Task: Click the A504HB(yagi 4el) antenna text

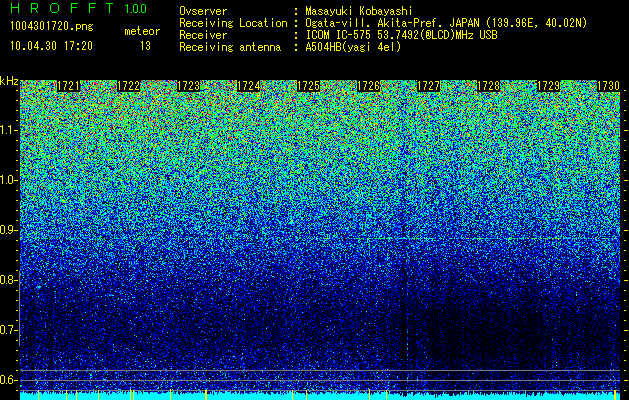Action: point(353,47)
